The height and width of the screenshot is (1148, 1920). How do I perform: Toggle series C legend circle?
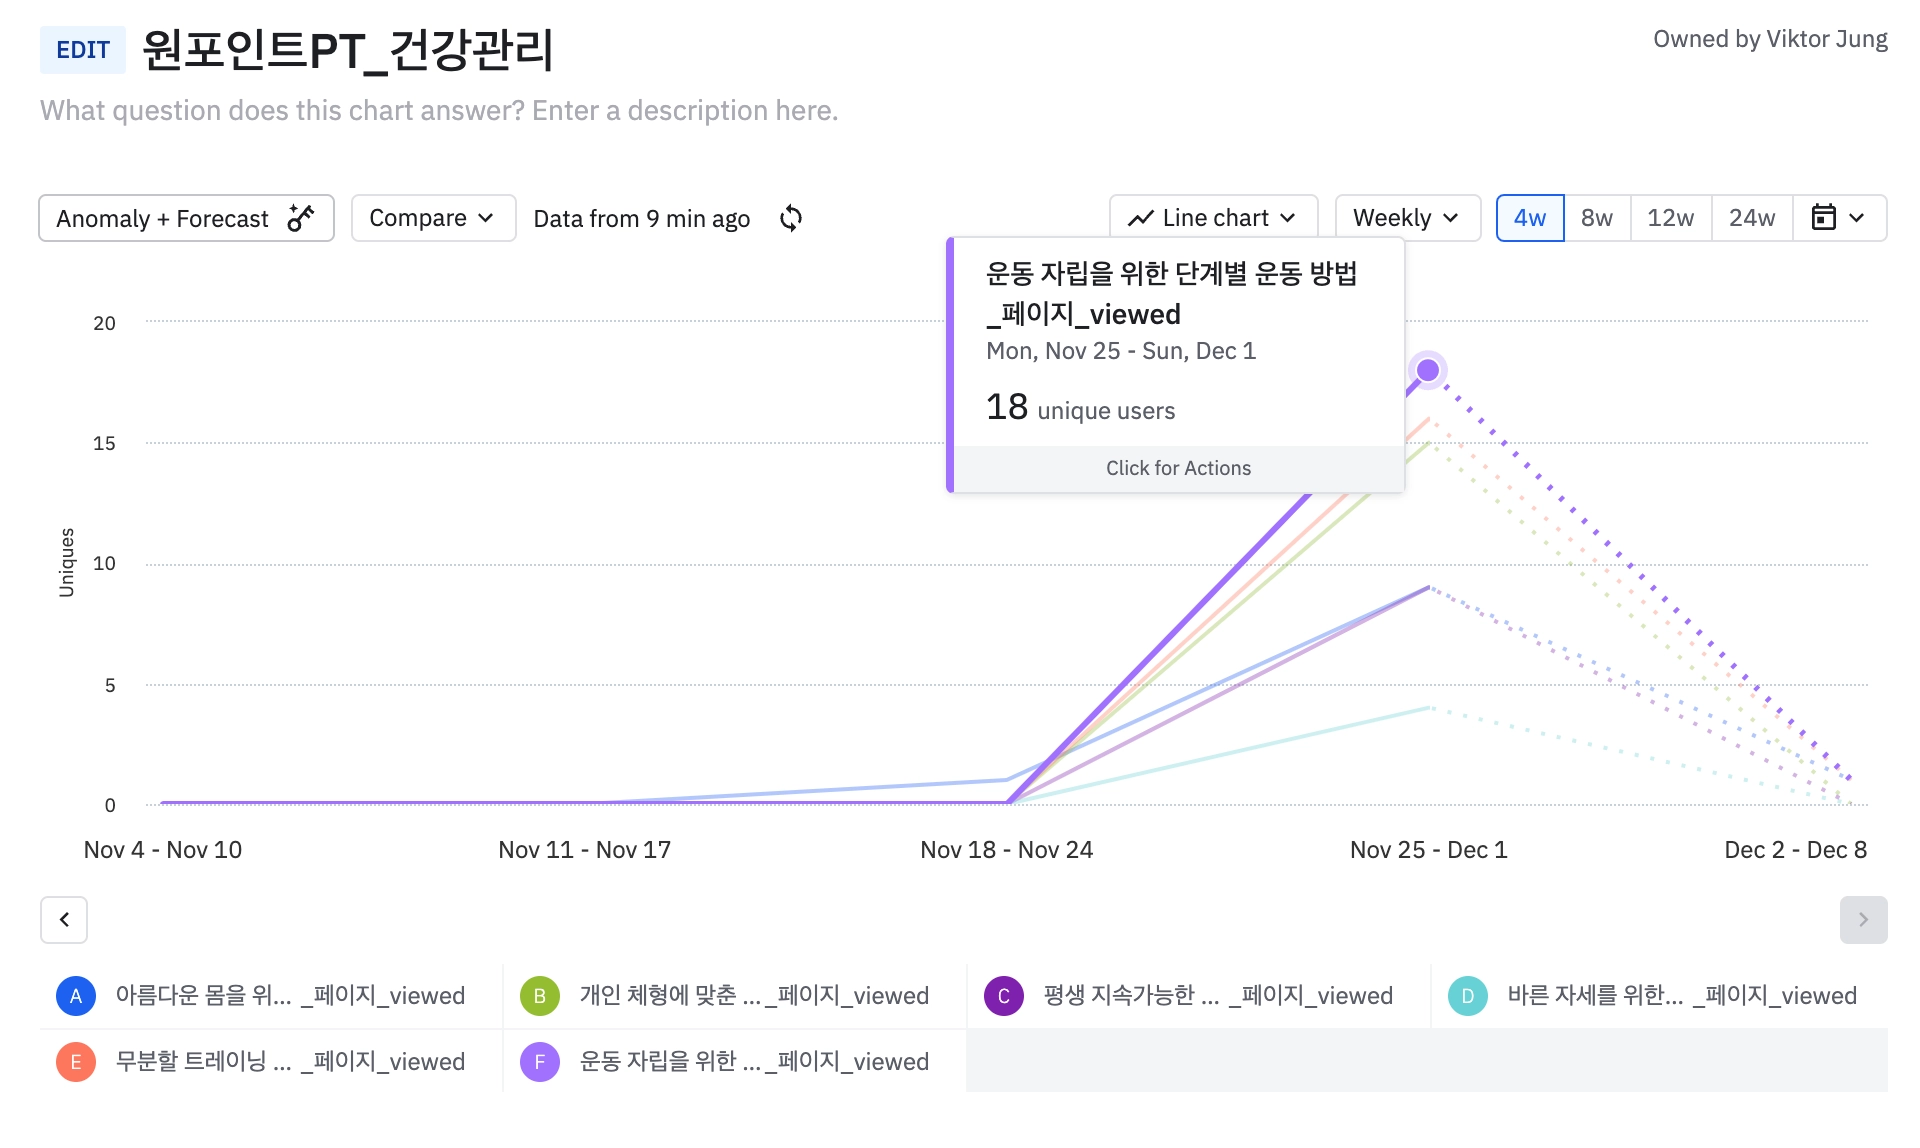pos(1004,996)
